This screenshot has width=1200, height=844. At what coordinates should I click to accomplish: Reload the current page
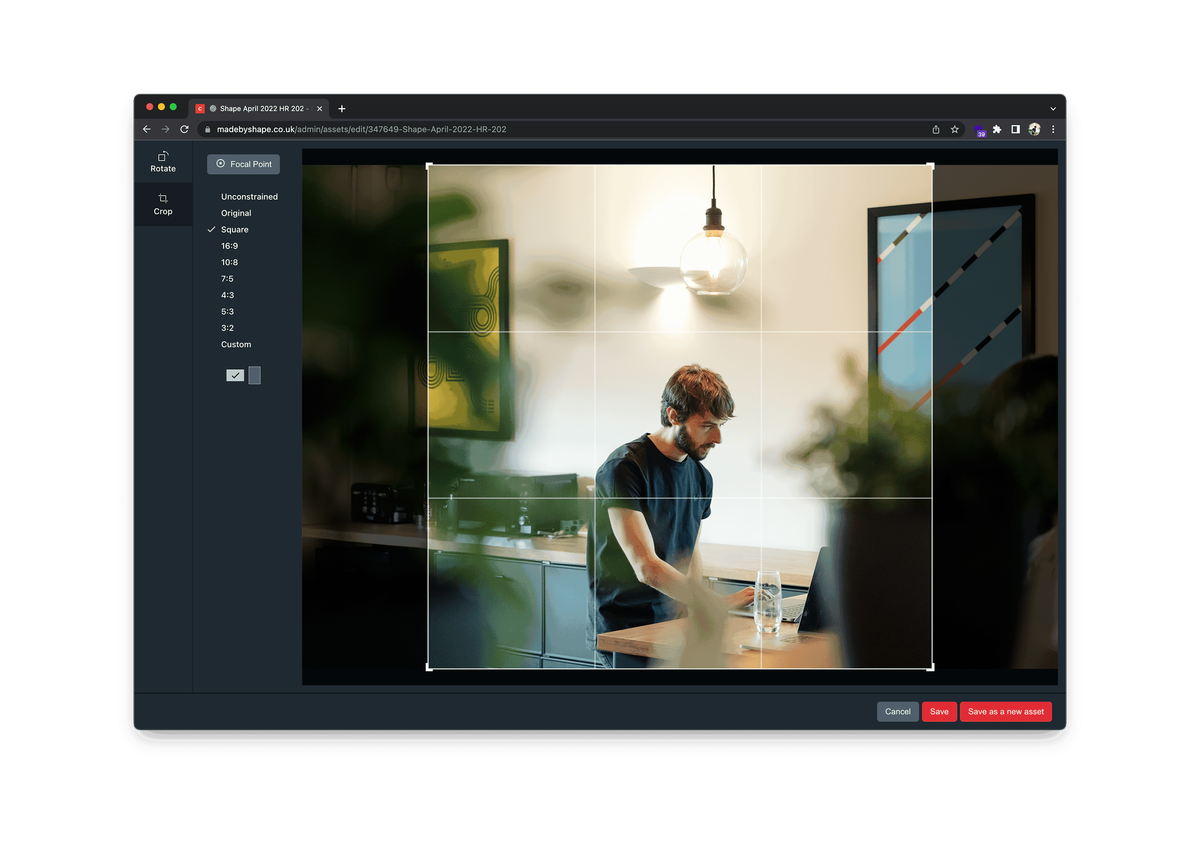pos(183,129)
